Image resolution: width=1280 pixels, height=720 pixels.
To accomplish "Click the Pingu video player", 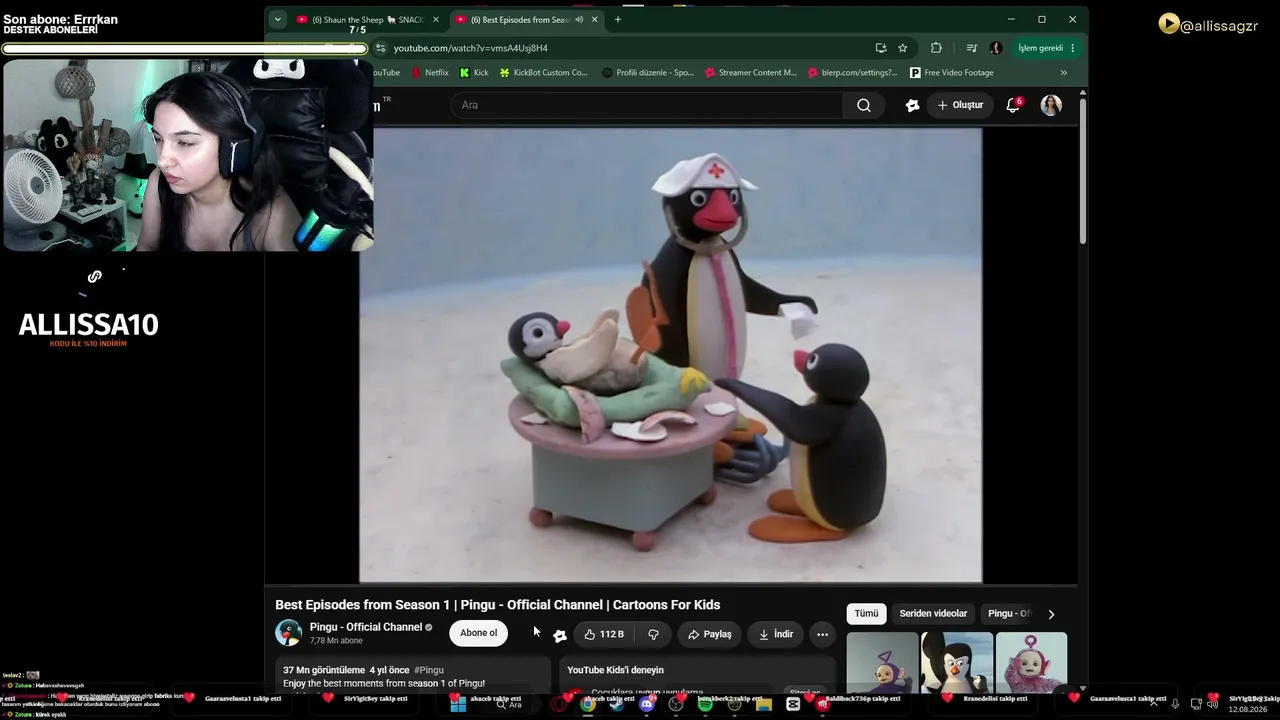I will (x=671, y=355).
